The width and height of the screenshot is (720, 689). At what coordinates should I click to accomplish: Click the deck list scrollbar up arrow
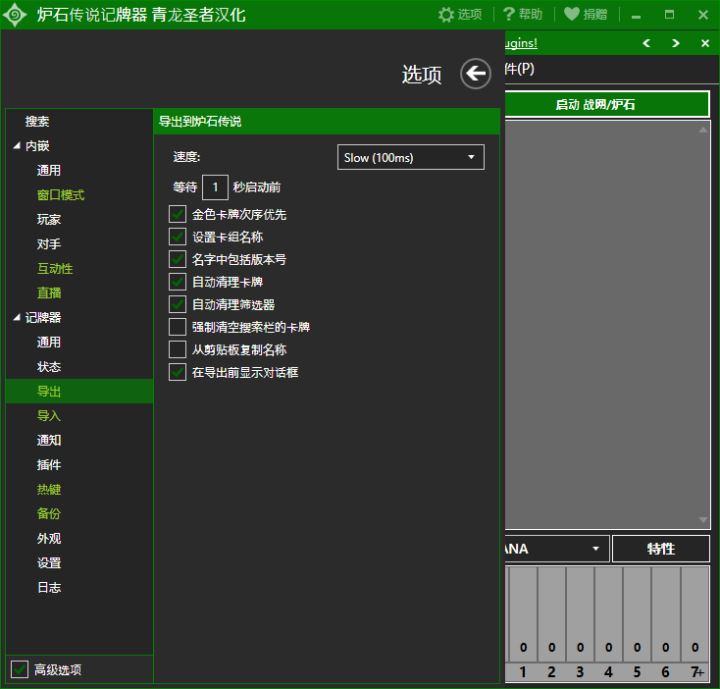[x=703, y=130]
